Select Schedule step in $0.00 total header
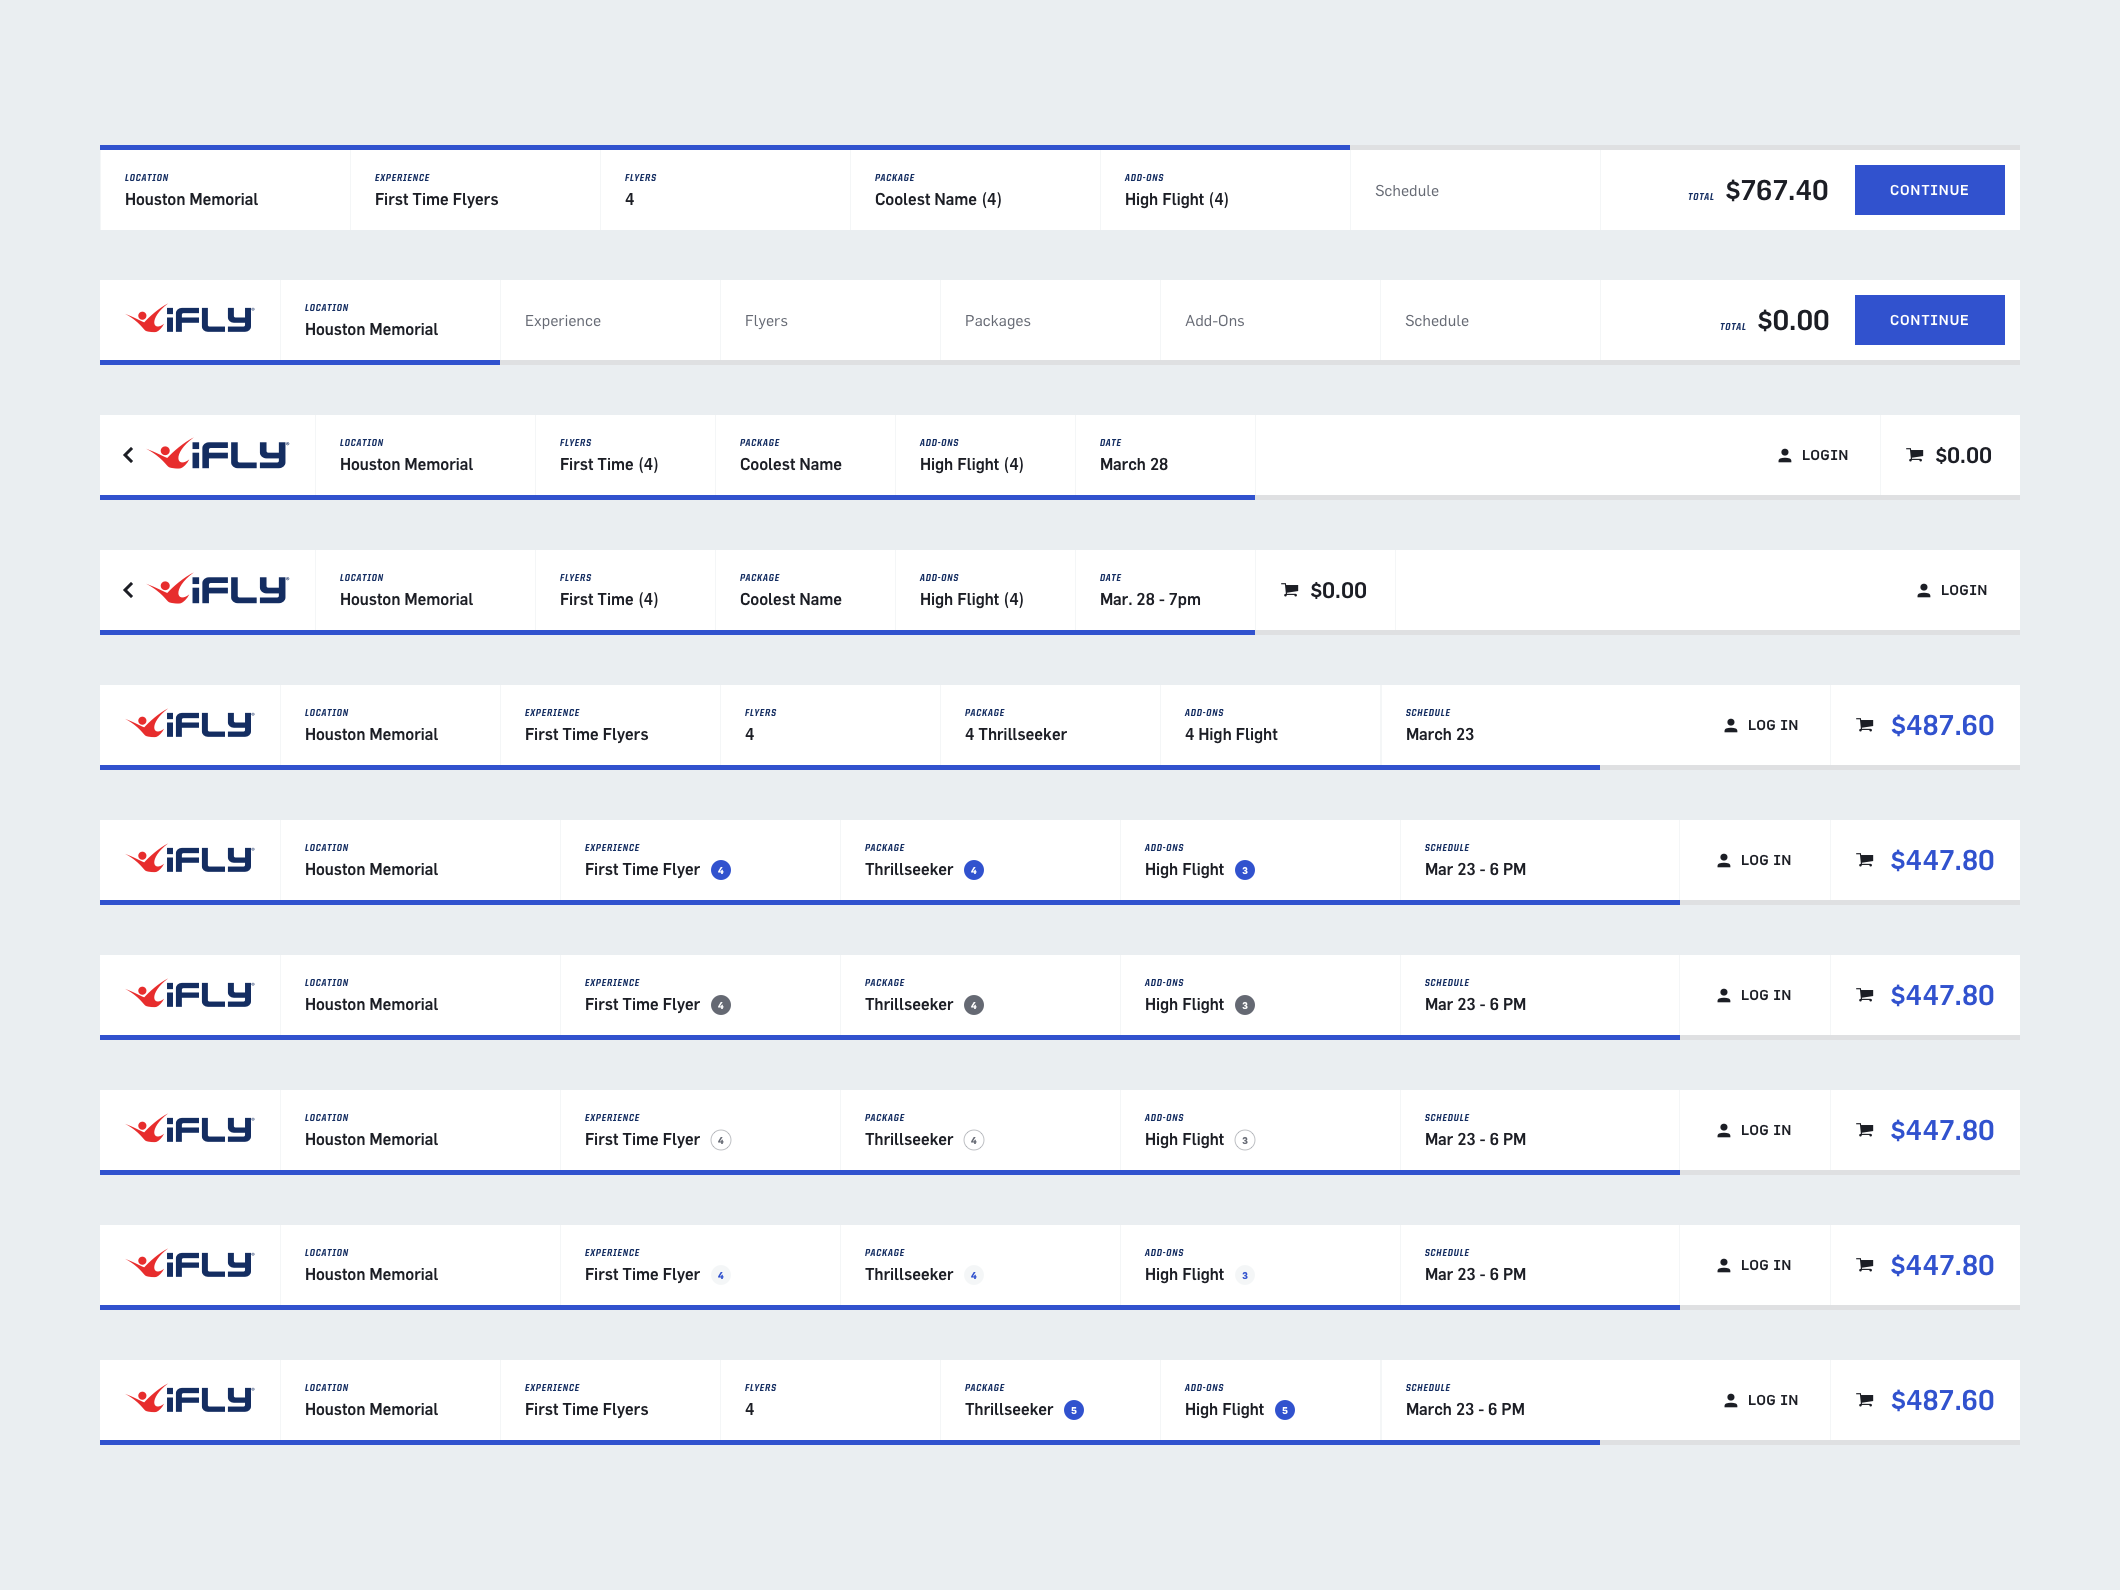2120x1590 pixels. [1490, 320]
